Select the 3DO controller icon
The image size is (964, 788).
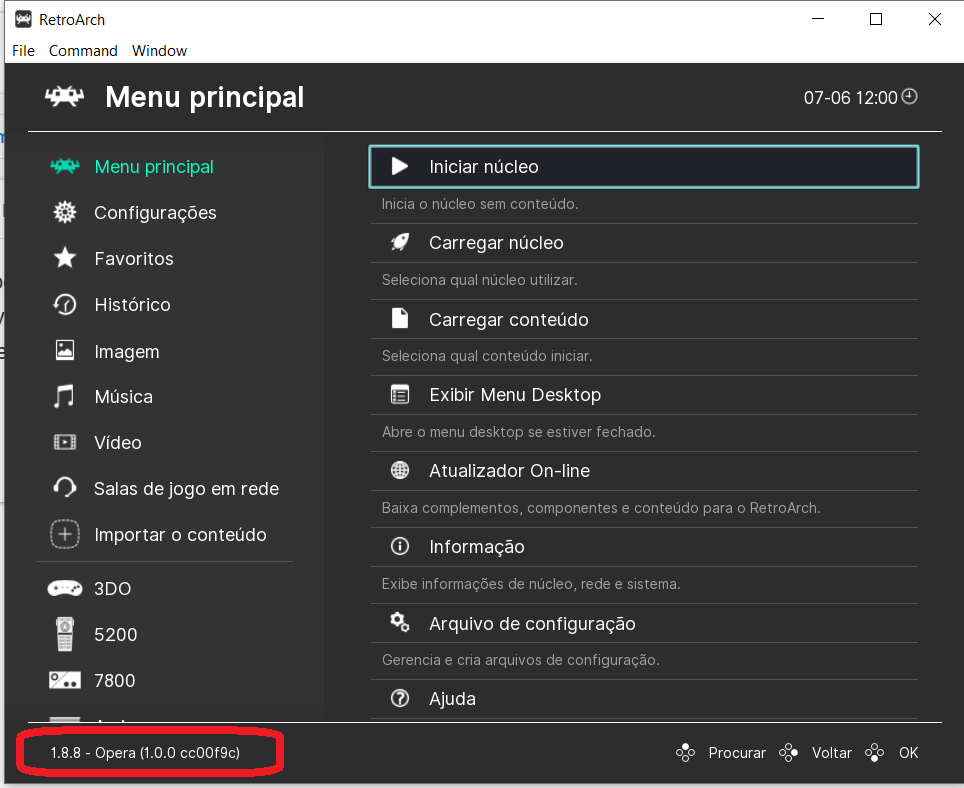tap(65, 588)
